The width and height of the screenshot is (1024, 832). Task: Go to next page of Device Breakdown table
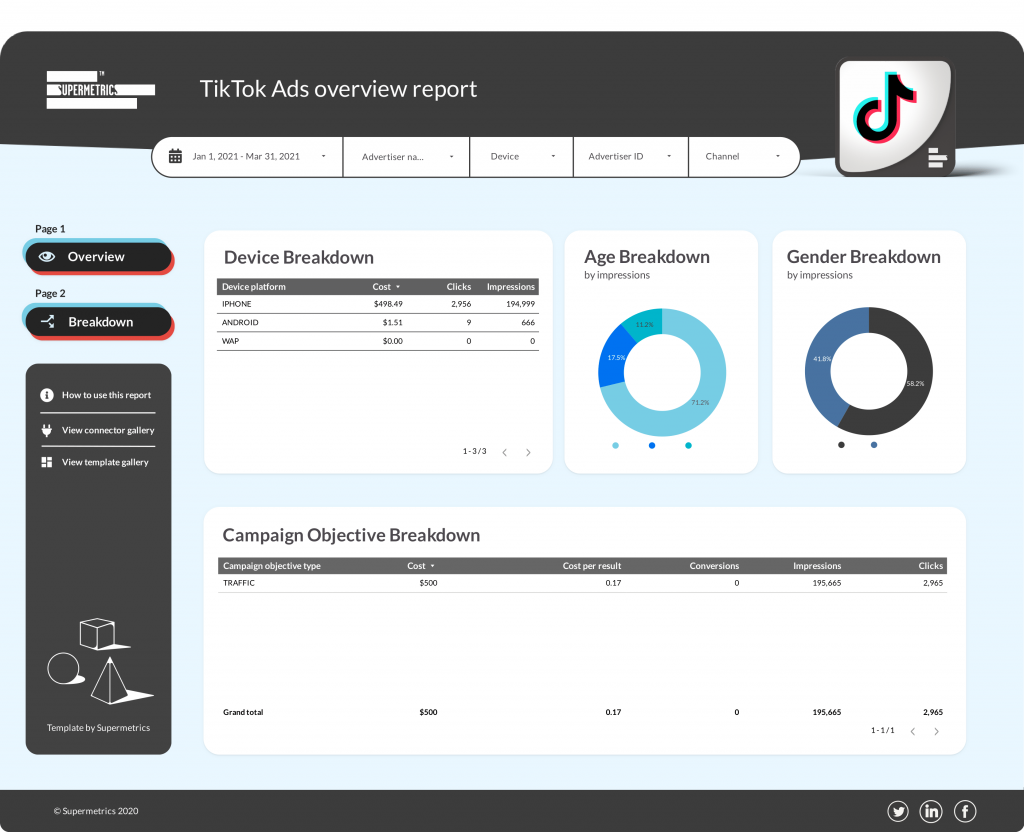pyautogui.click(x=528, y=452)
